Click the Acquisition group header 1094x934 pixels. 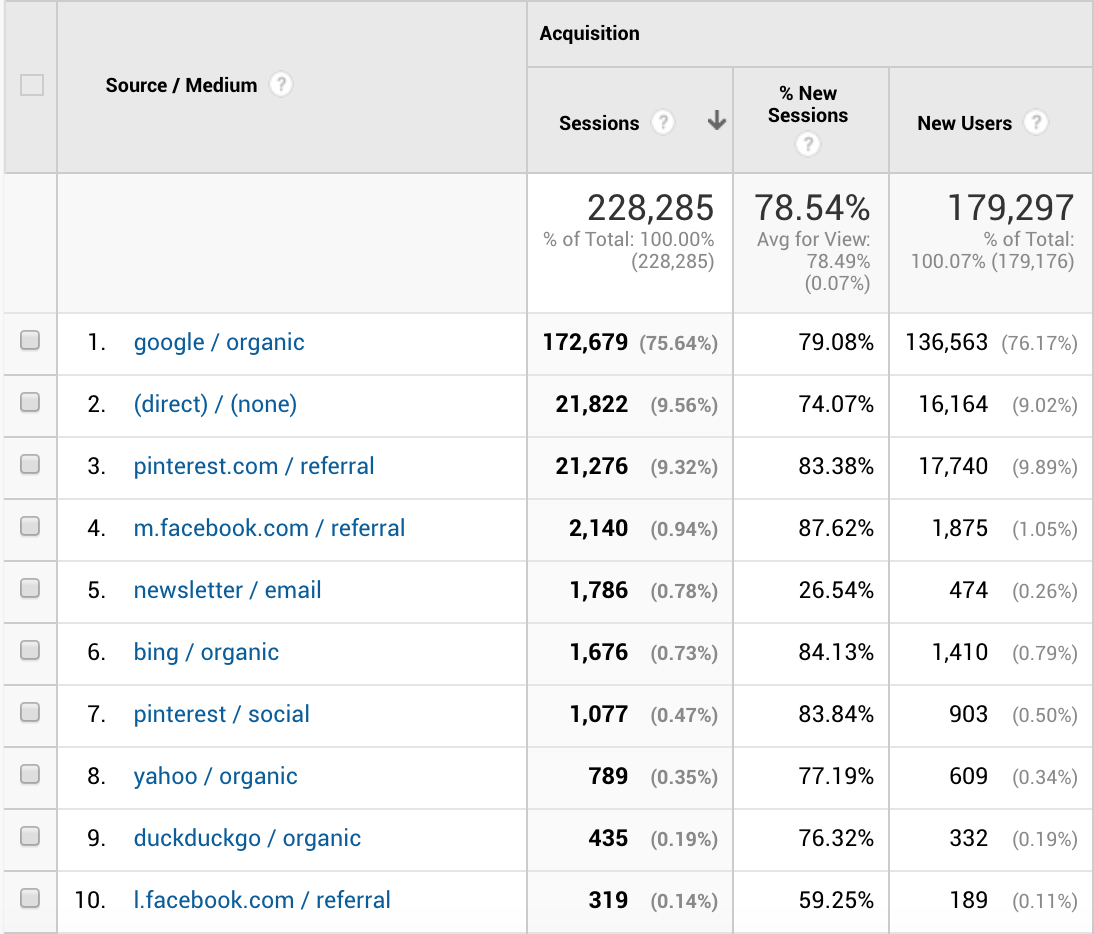(590, 33)
